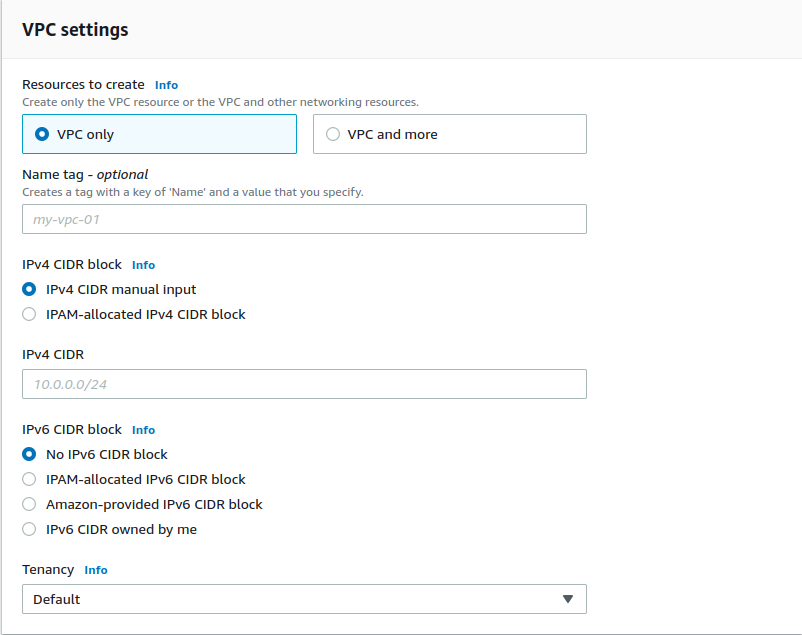The image size is (802, 635).
Task: Select IPv6 CIDR owned by me
Action: [x=29, y=529]
